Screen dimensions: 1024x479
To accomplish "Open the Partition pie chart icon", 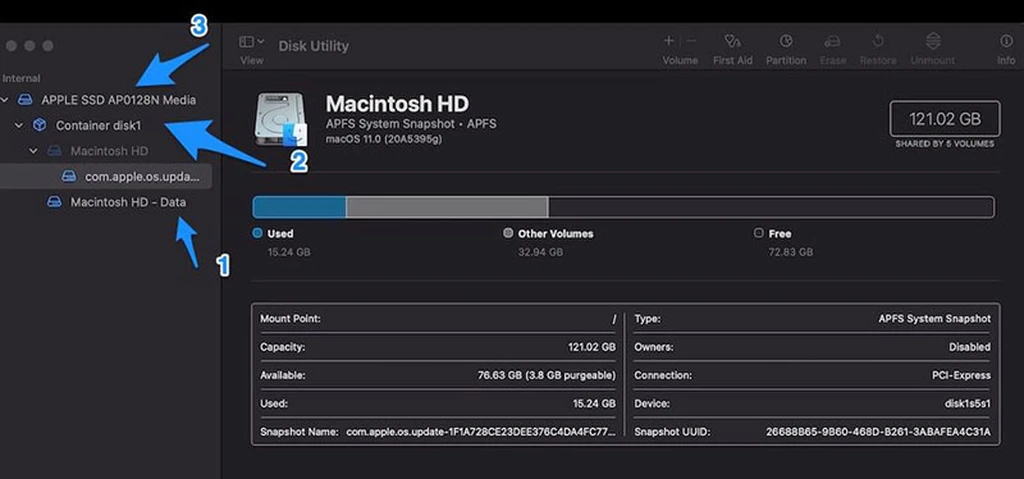I will pyautogui.click(x=786, y=41).
